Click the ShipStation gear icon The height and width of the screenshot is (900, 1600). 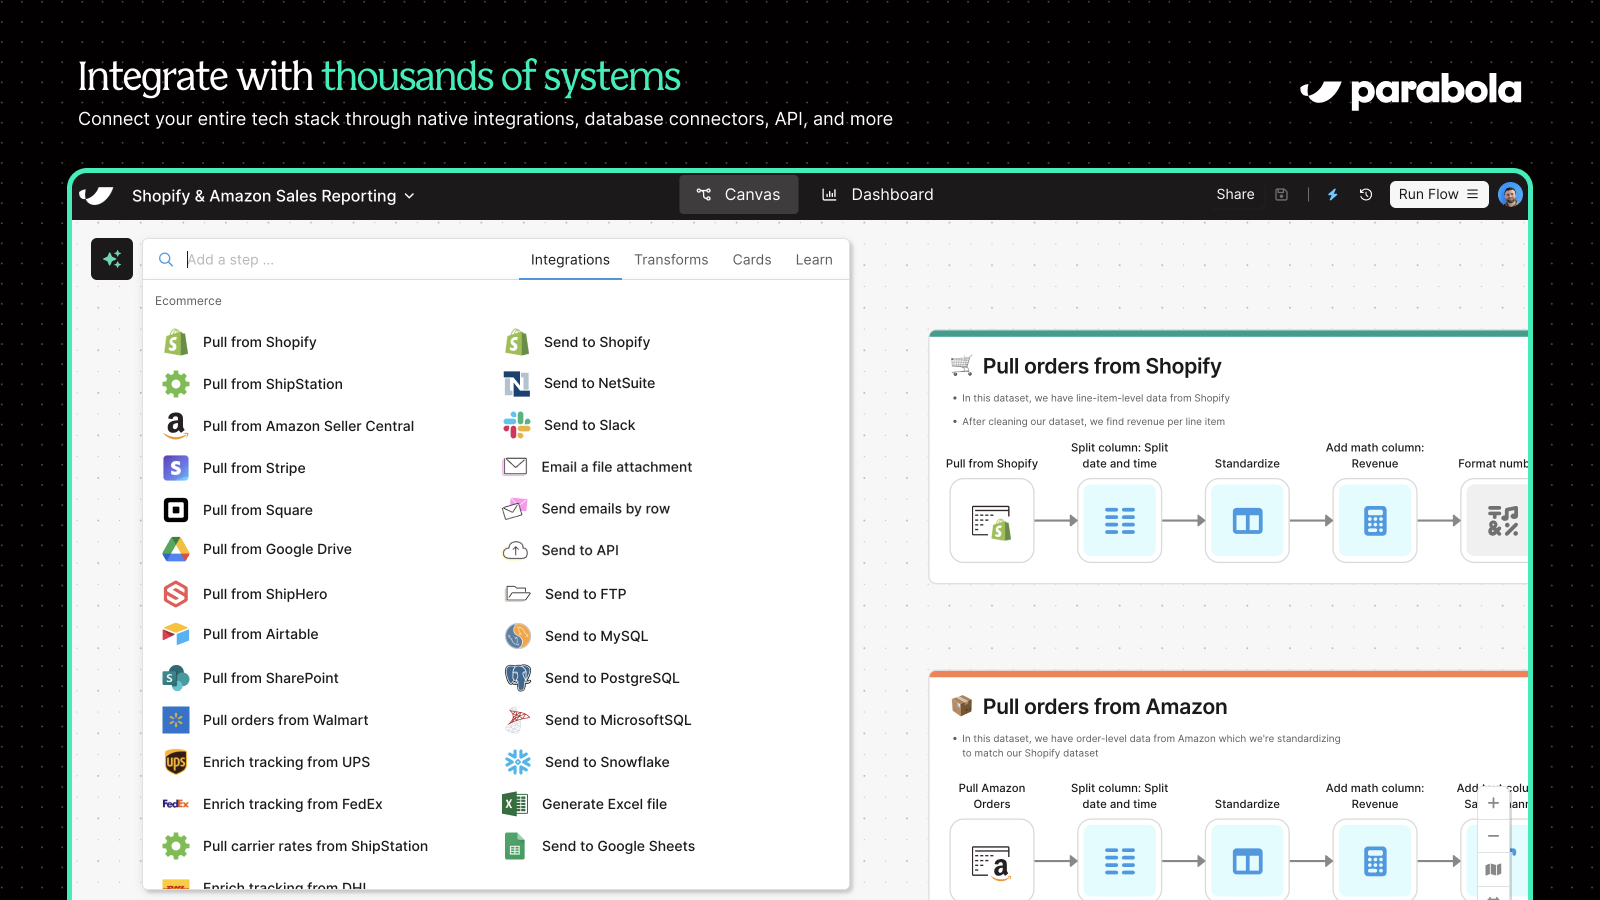[176, 384]
